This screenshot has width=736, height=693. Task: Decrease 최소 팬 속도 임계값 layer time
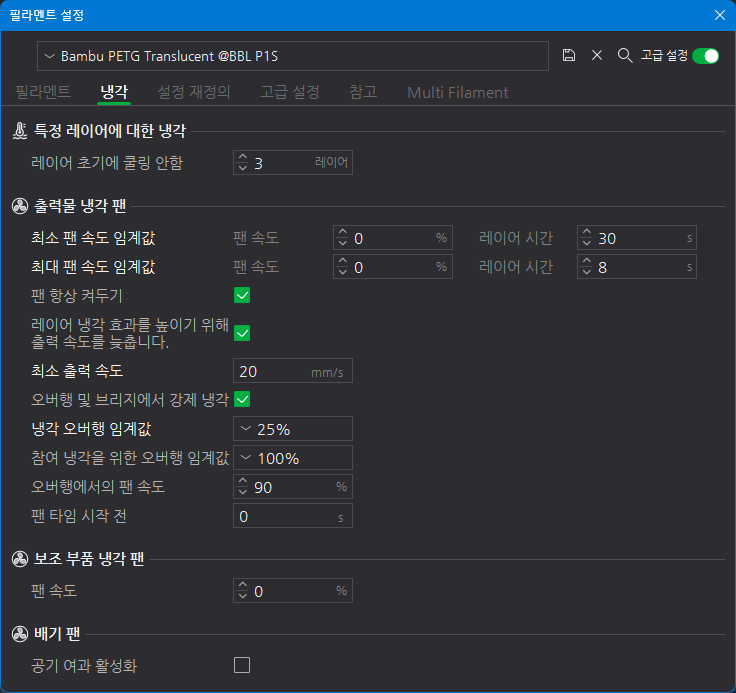point(586,243)
